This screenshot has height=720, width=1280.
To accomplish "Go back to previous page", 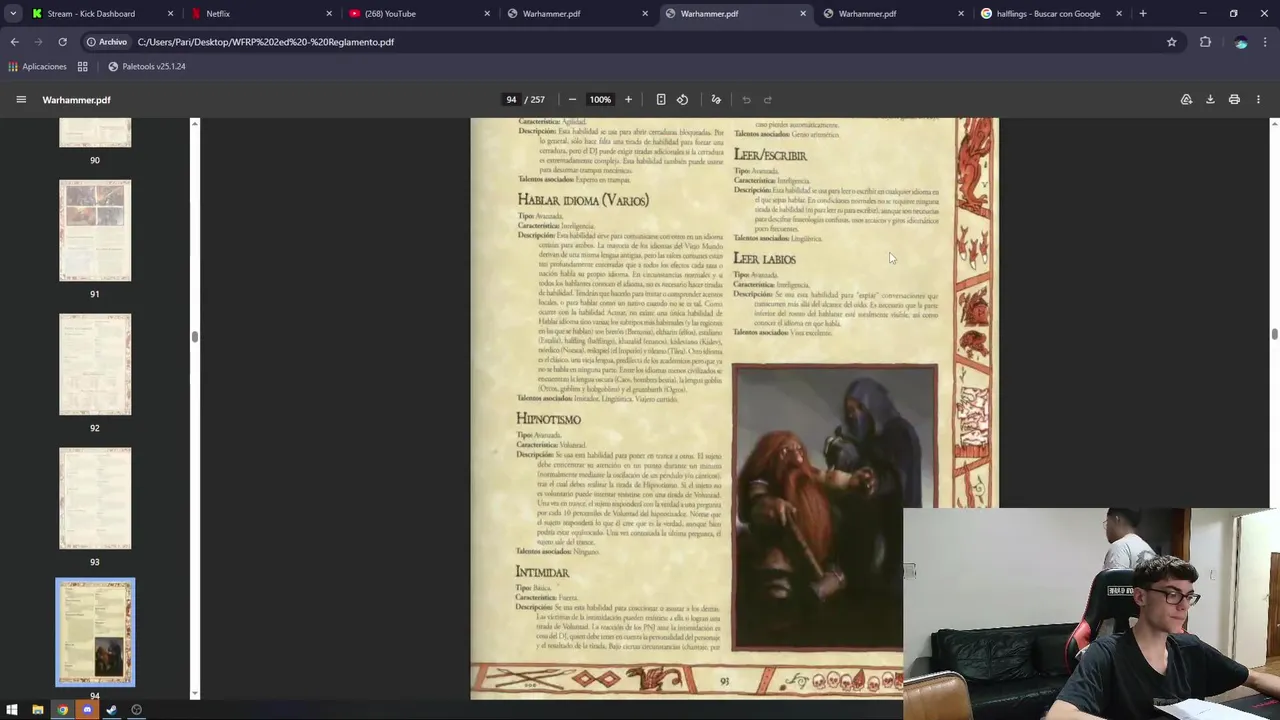I will pyautogui.click(x=14, y=42).
